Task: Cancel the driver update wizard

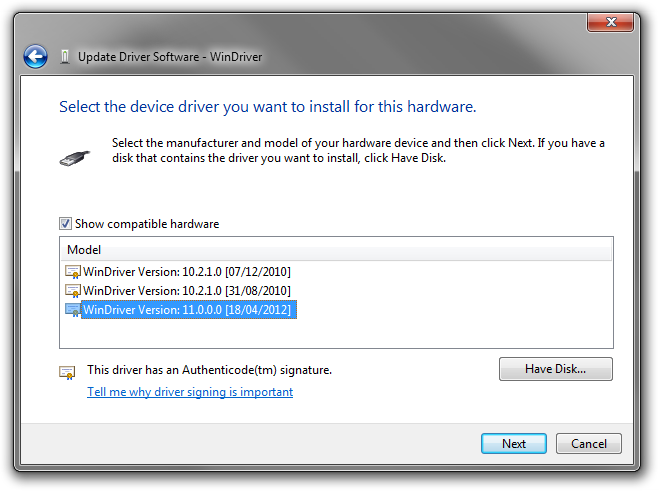Action: click(x=588, y=444)
